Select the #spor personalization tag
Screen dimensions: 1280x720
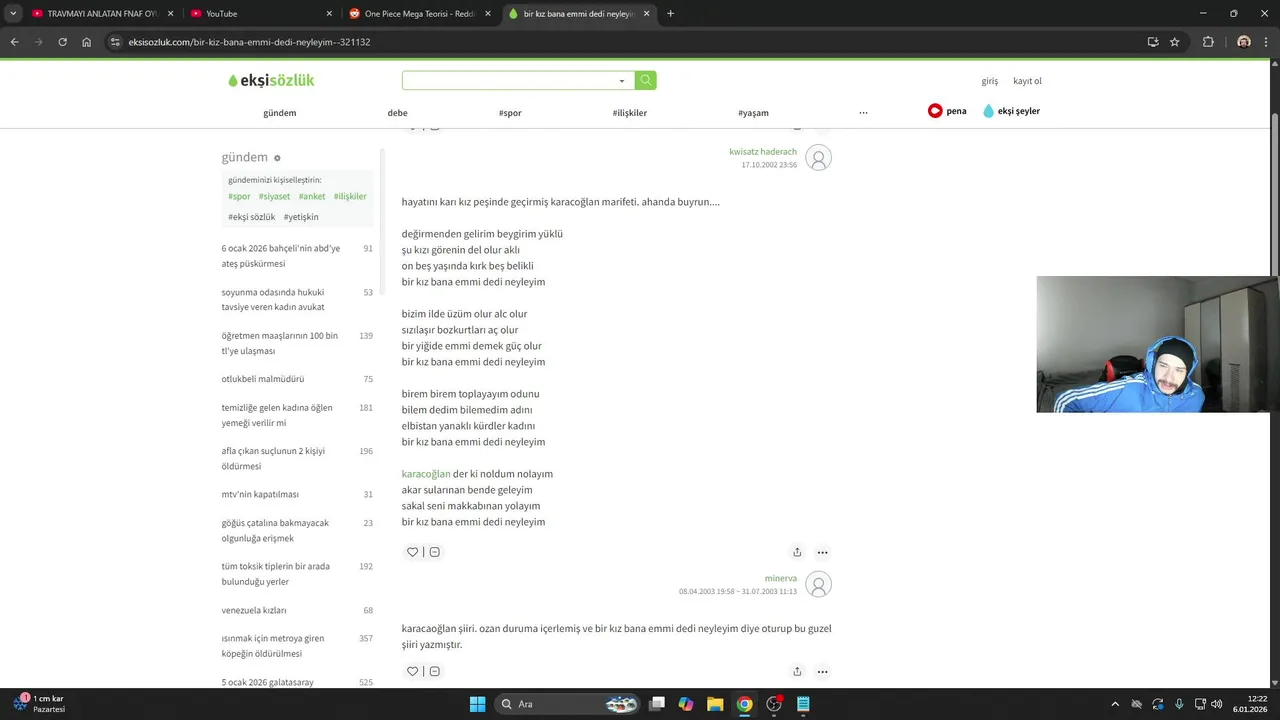point(239,196)
